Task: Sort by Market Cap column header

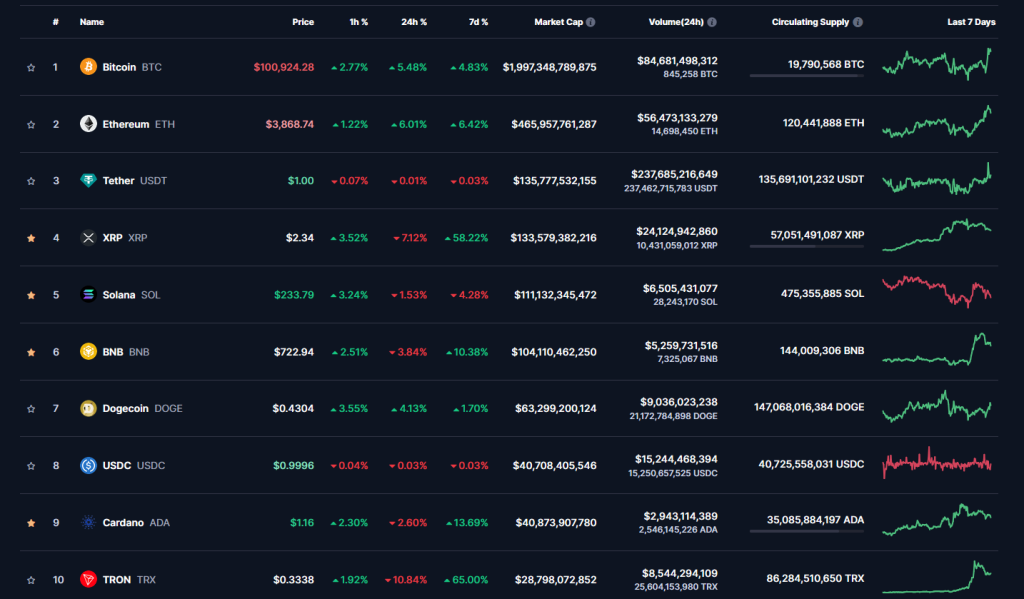Action: click(x=558, y=22)
